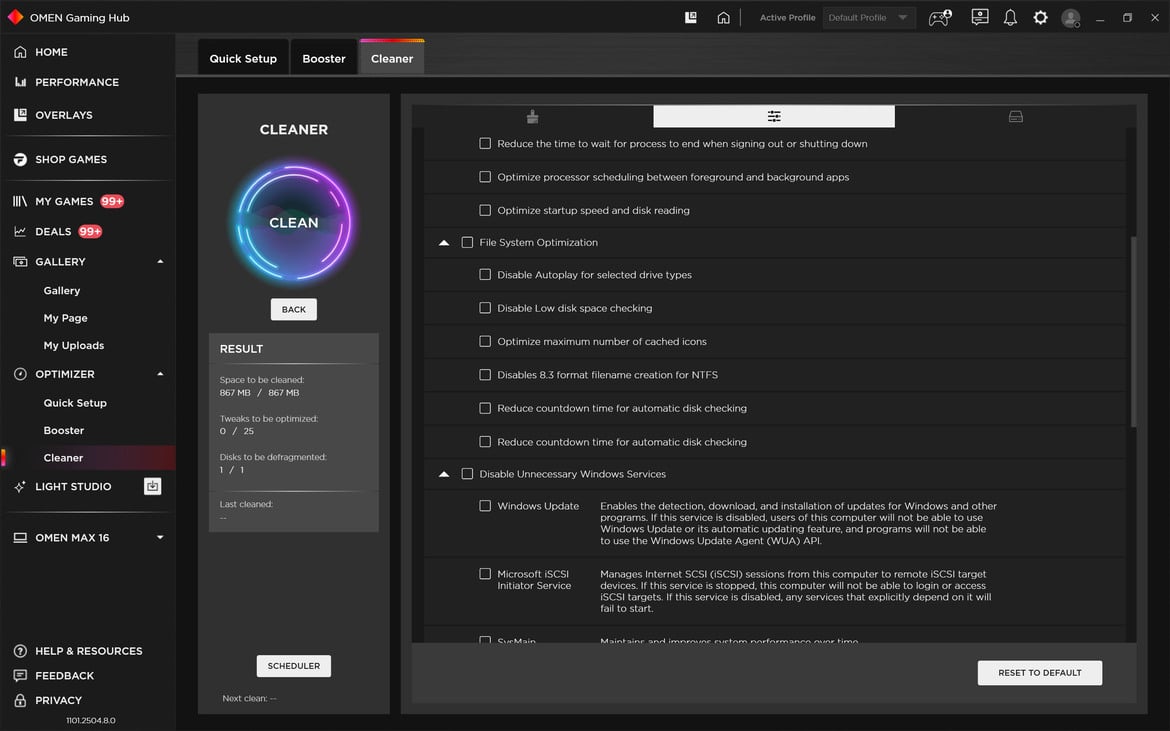
Task: Switch to the Quick Setup top tab
Action: click(243, 58)
